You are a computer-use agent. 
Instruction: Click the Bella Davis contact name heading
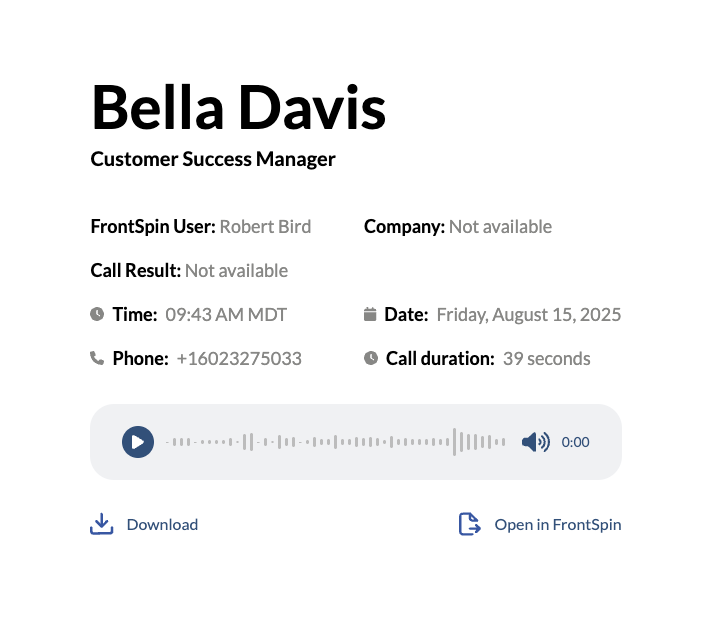(238, 108)
